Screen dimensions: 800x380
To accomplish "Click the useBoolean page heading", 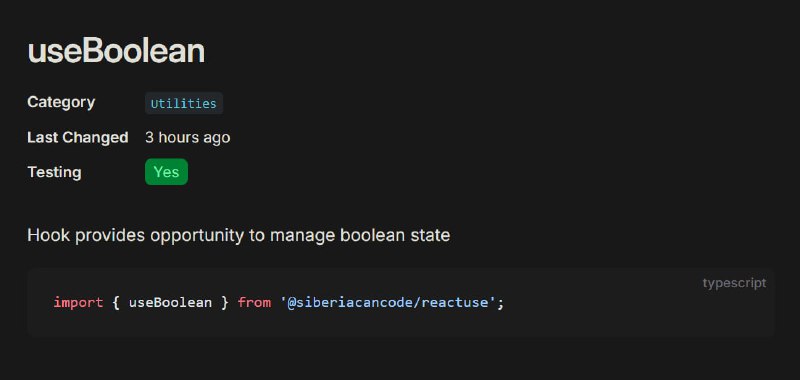I will 116,51.
